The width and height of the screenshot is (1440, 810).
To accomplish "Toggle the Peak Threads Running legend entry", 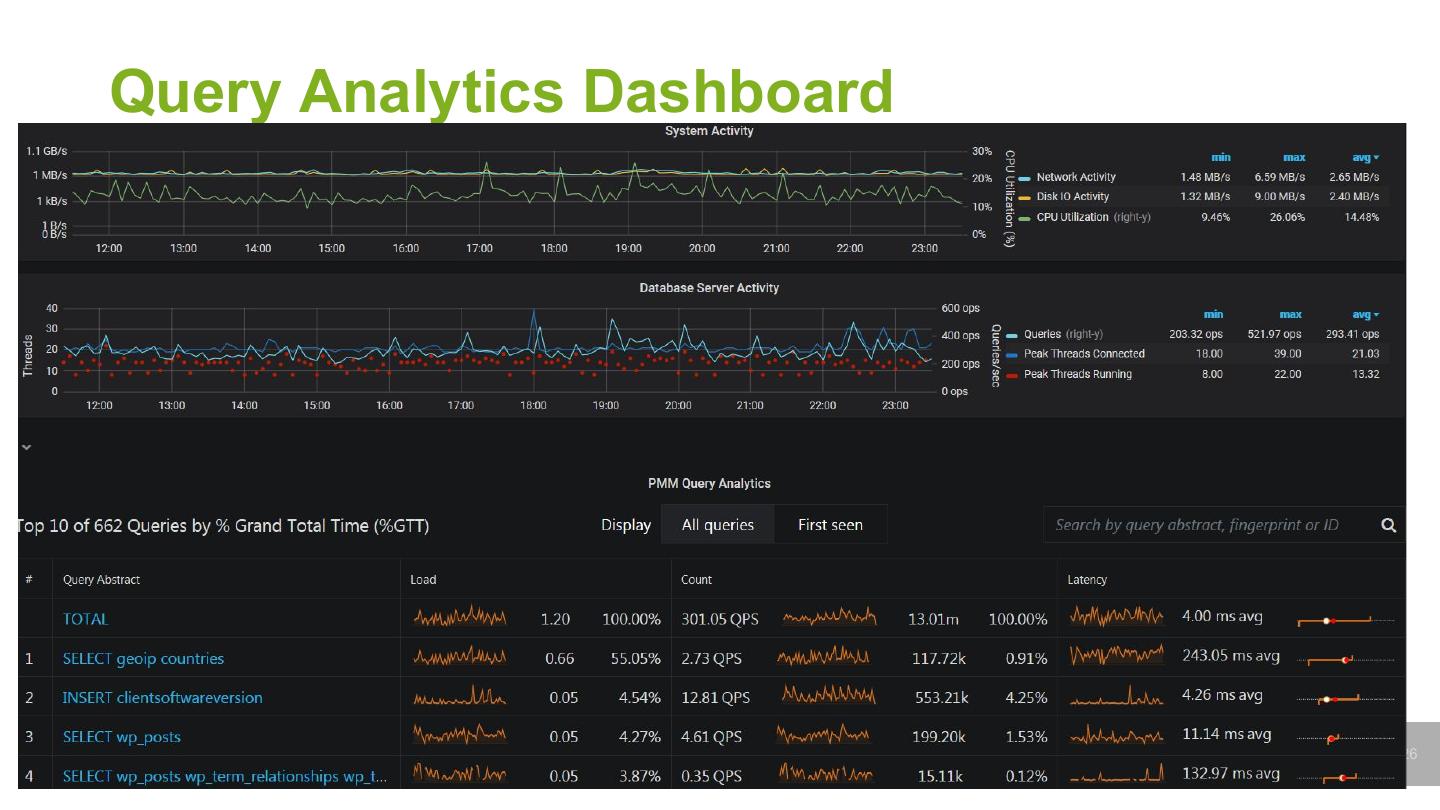I will pyautogui.click(x=1078, y=374).
